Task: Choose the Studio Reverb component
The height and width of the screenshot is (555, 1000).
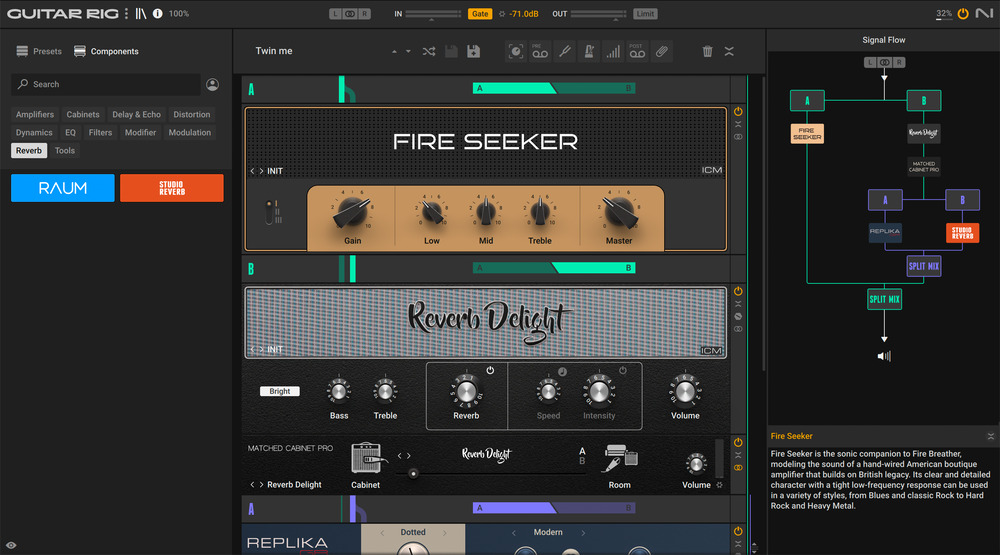Action: pyautogui.click(x=172, y=188)
